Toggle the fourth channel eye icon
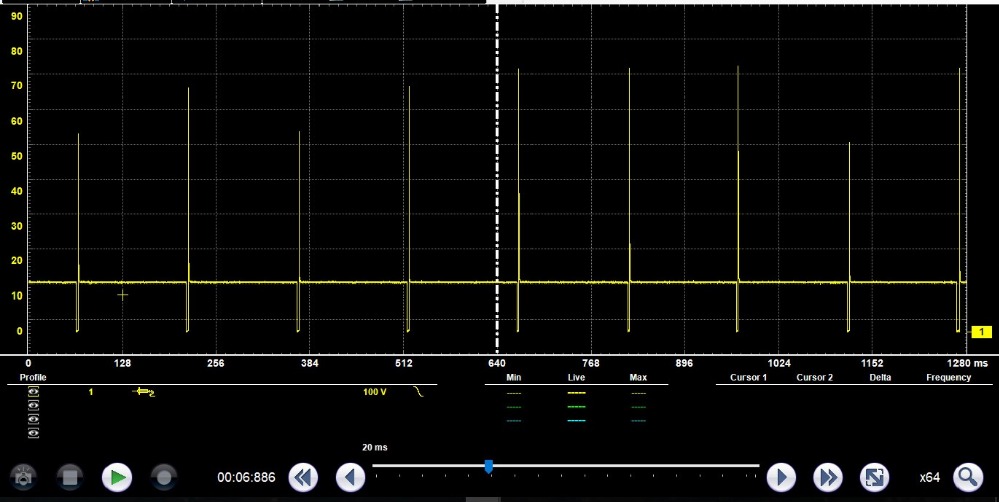 (34, 433)
